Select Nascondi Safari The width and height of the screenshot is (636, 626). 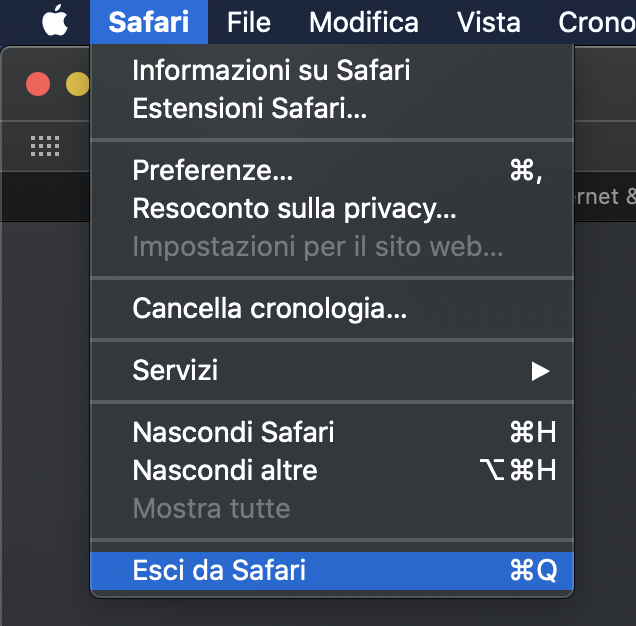332,432
